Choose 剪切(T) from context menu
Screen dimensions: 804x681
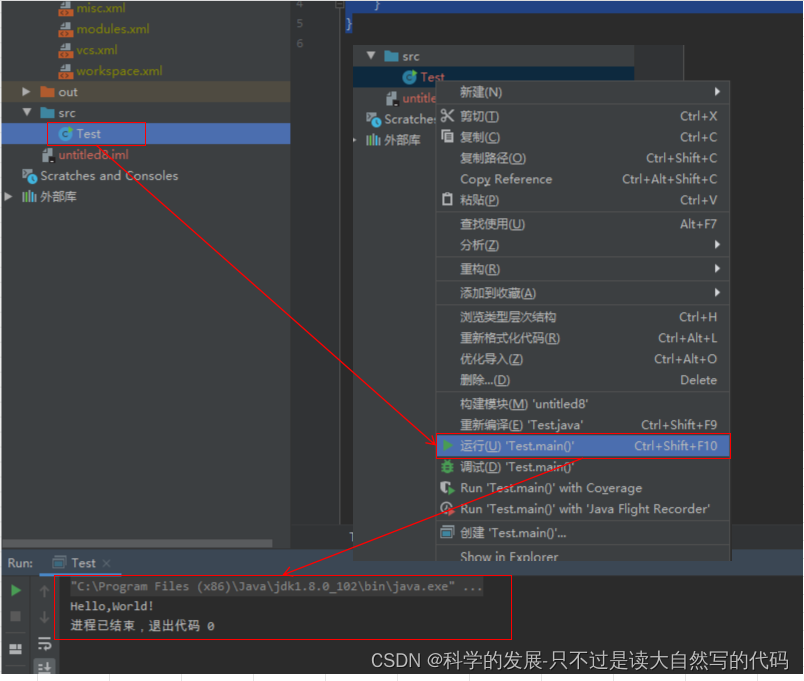coord(582,116)
